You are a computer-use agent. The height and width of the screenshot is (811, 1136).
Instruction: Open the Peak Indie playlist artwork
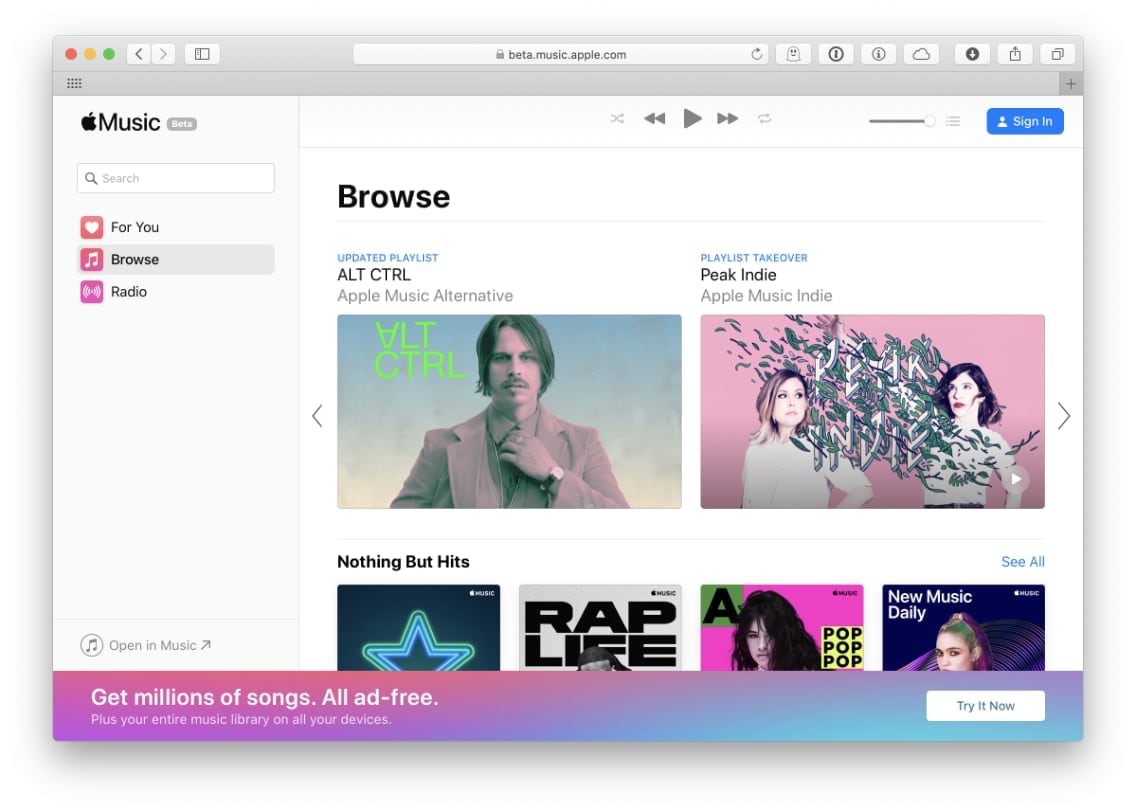872,412
